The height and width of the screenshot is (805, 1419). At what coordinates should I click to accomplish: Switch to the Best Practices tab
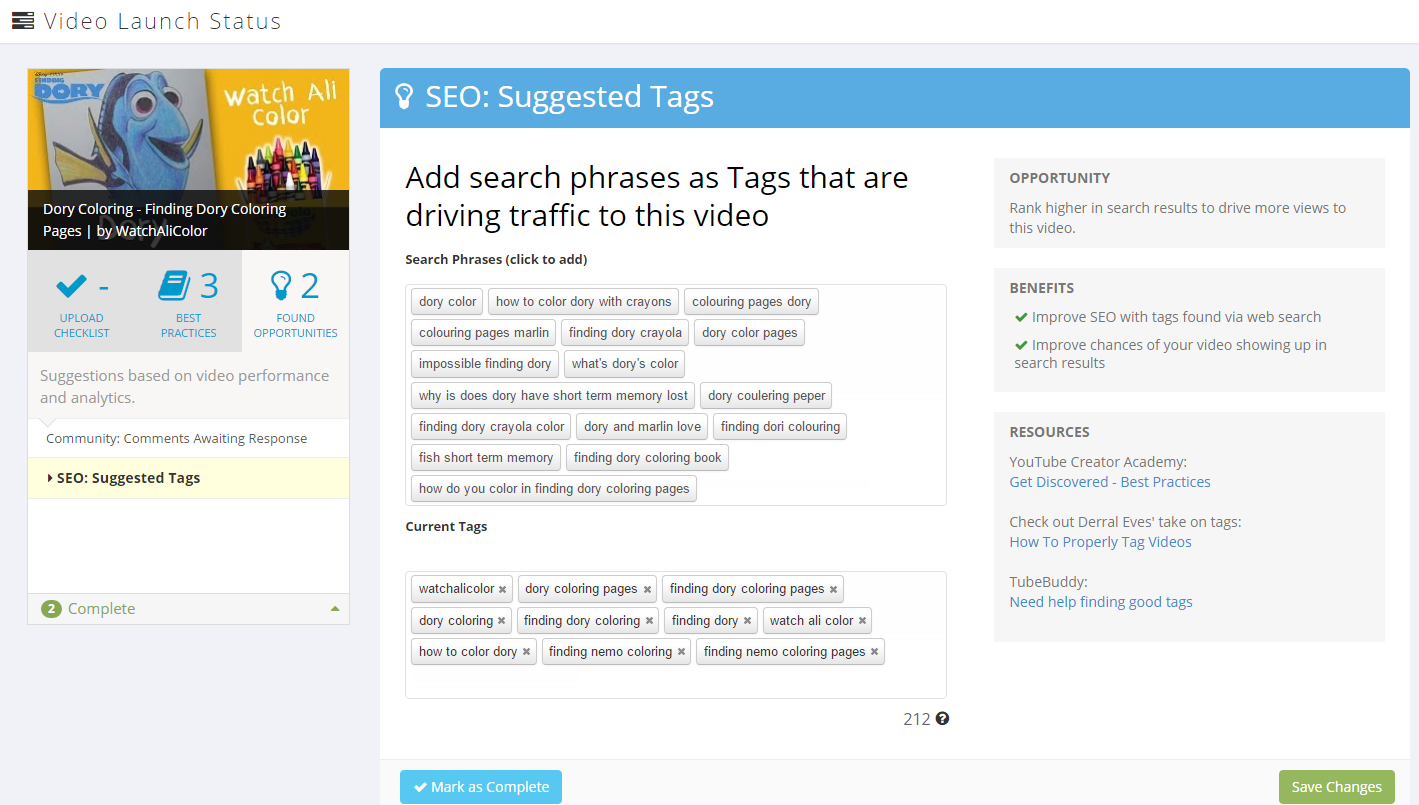tap(188, 301)
